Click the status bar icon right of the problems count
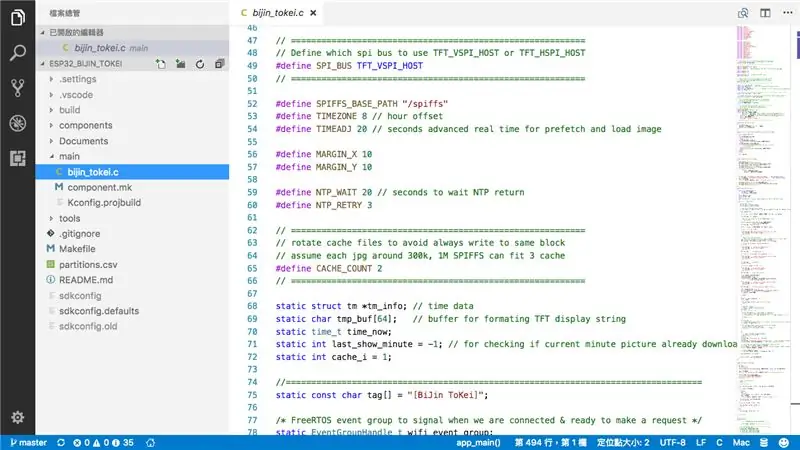 tap(151, 442)
